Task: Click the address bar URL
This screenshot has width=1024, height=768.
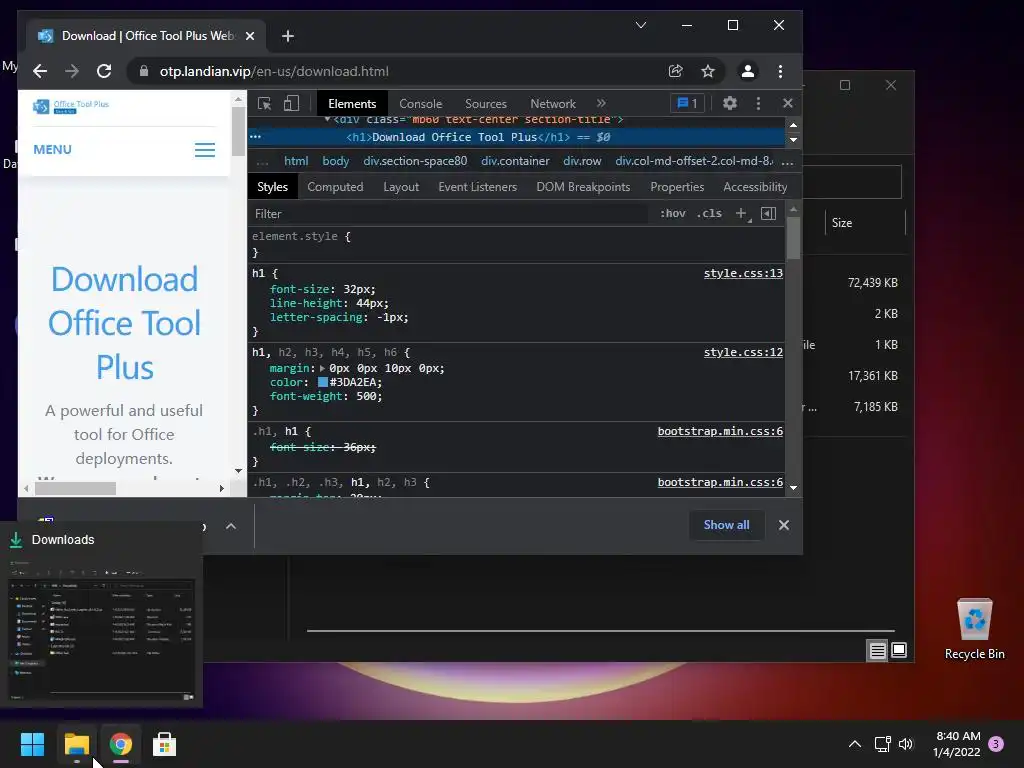Action: pos(274,71)
